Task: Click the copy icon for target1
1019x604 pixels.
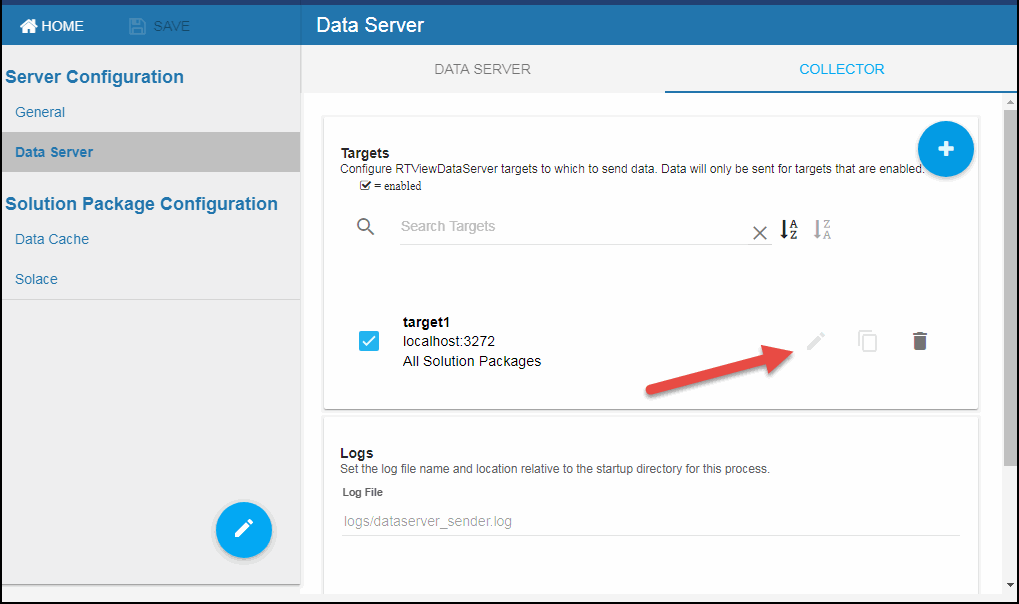Action: pos(867,341)
